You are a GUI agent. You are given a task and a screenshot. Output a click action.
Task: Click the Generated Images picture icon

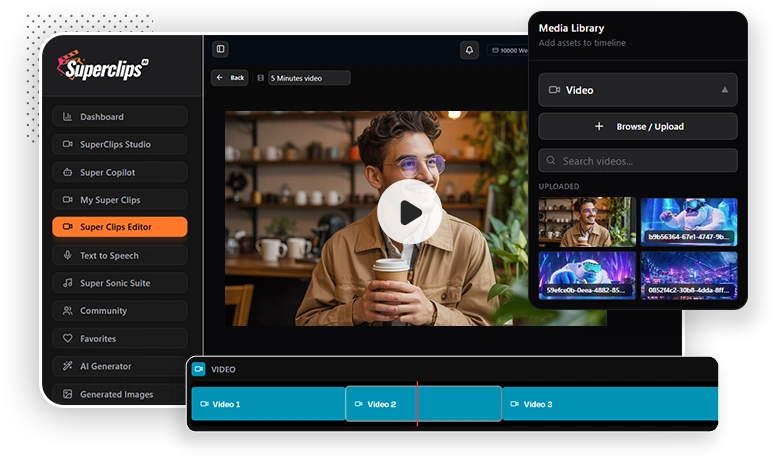(x=67, y=394)
